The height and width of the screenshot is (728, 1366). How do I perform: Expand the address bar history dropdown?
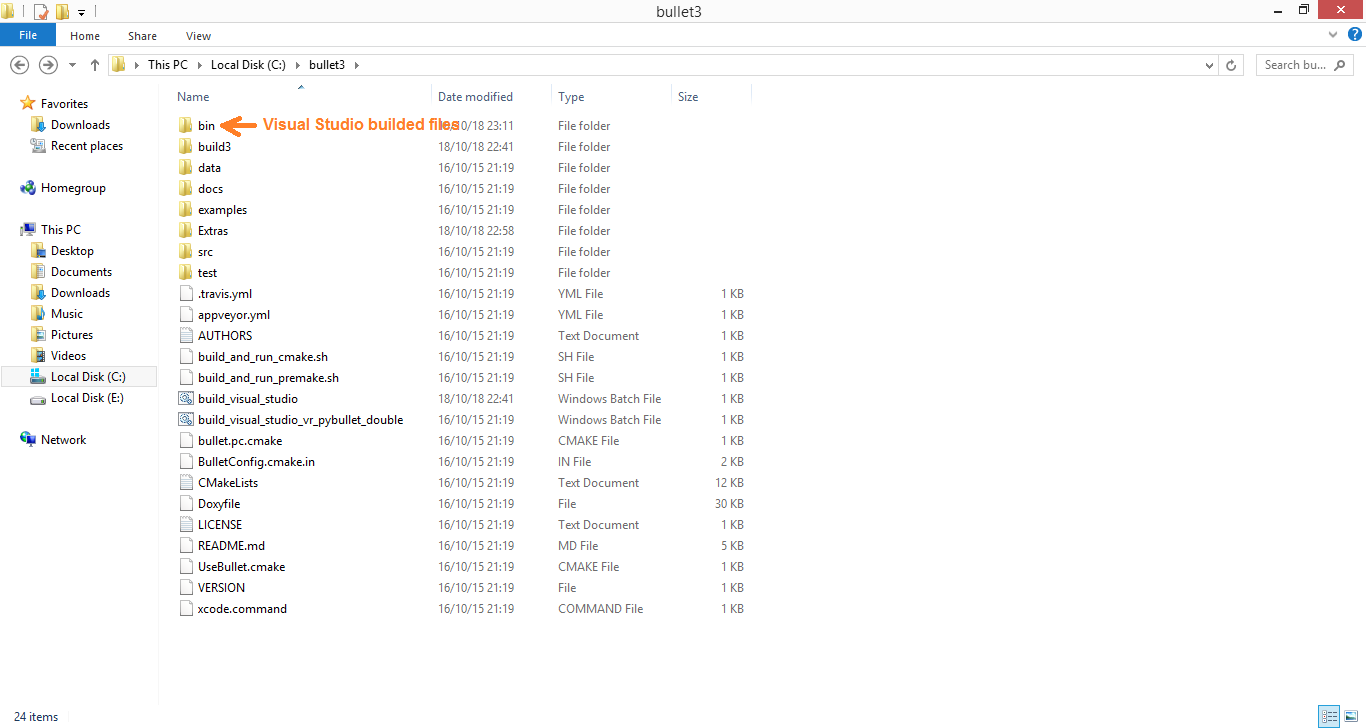[x=1210, y=65]
